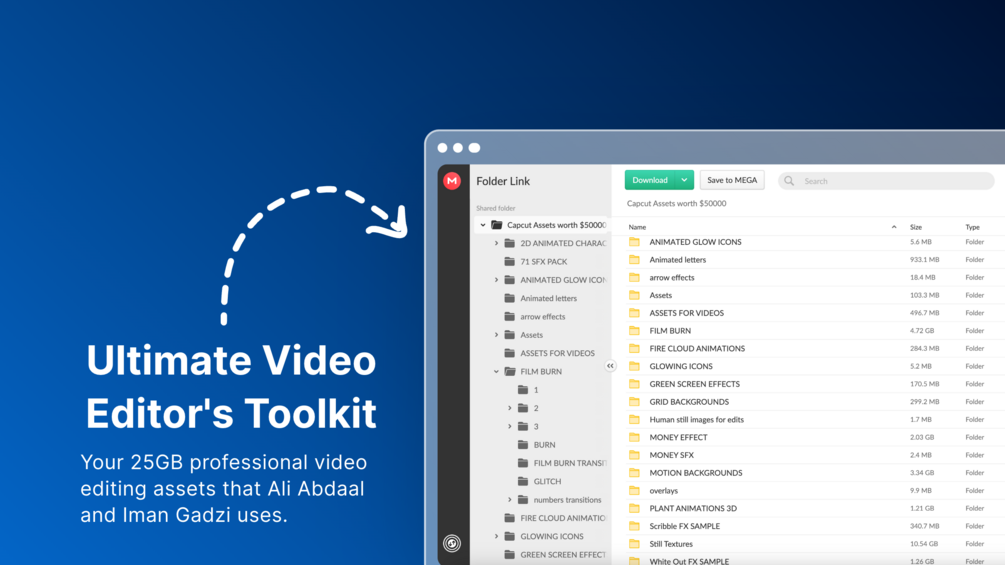This screenshot has width=1005, height=565.
Task: Click Assets folder icon in file list
Action: pos(634,295)
